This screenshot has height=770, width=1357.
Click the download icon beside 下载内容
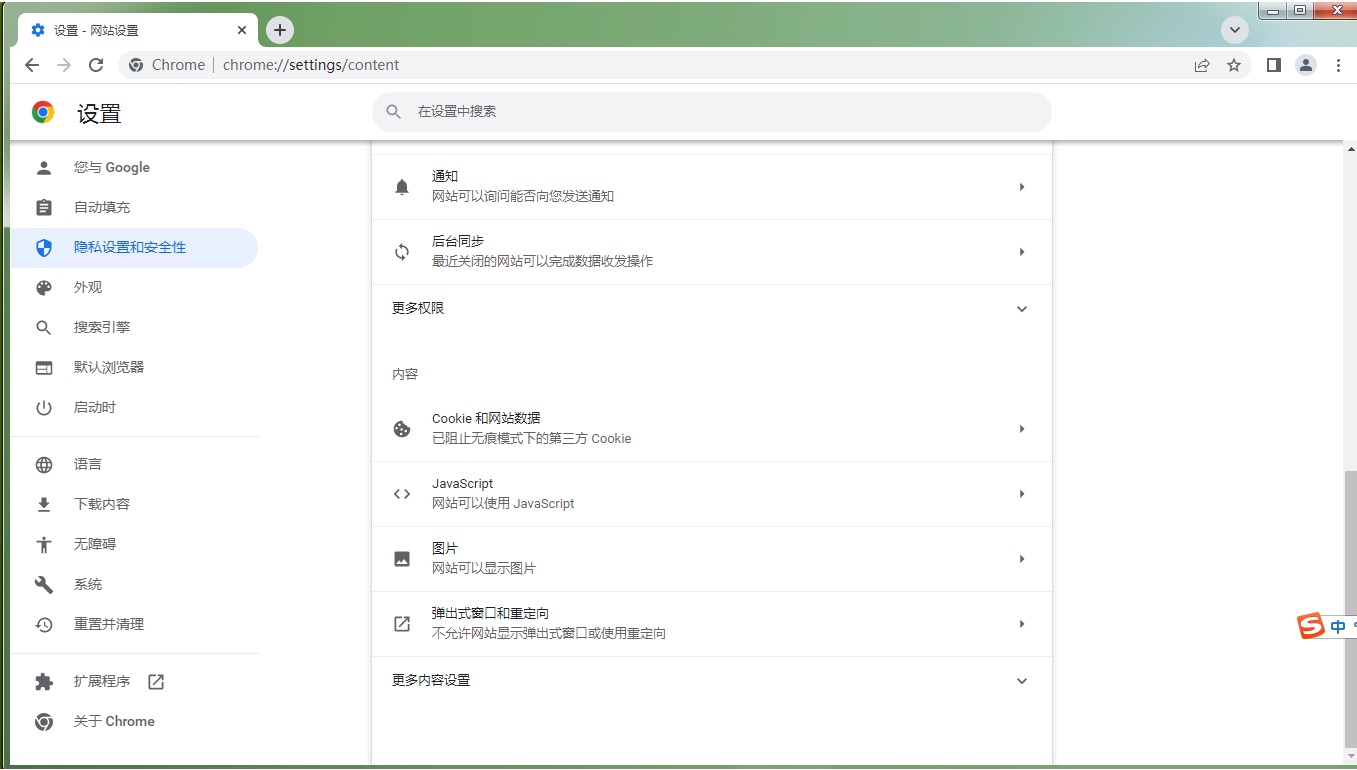(x=43, y=505)
